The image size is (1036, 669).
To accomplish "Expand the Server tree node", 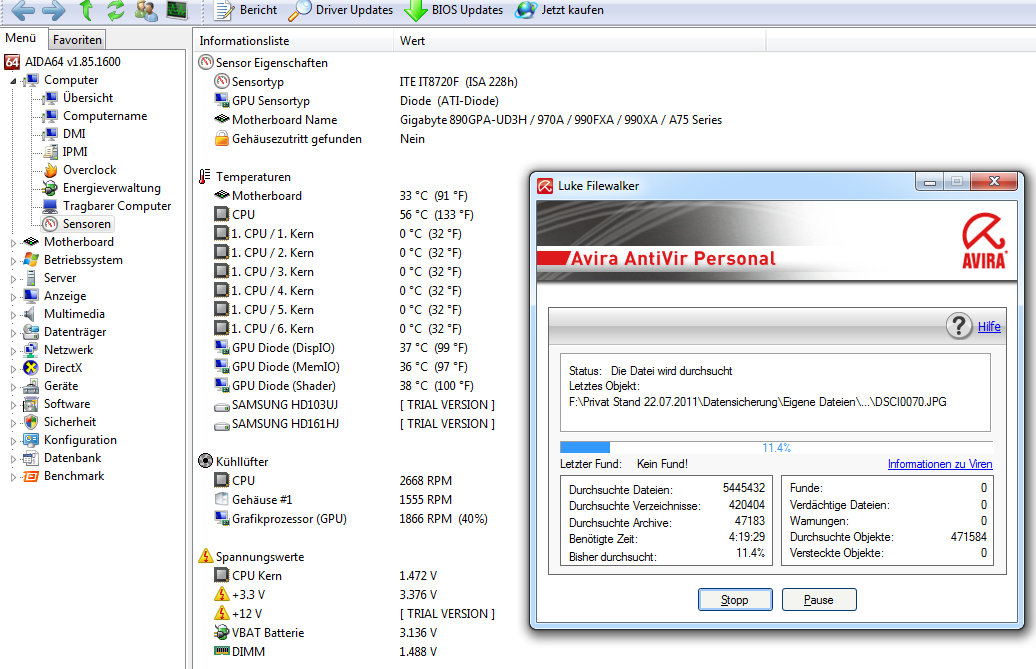I will tap(13, 279).
